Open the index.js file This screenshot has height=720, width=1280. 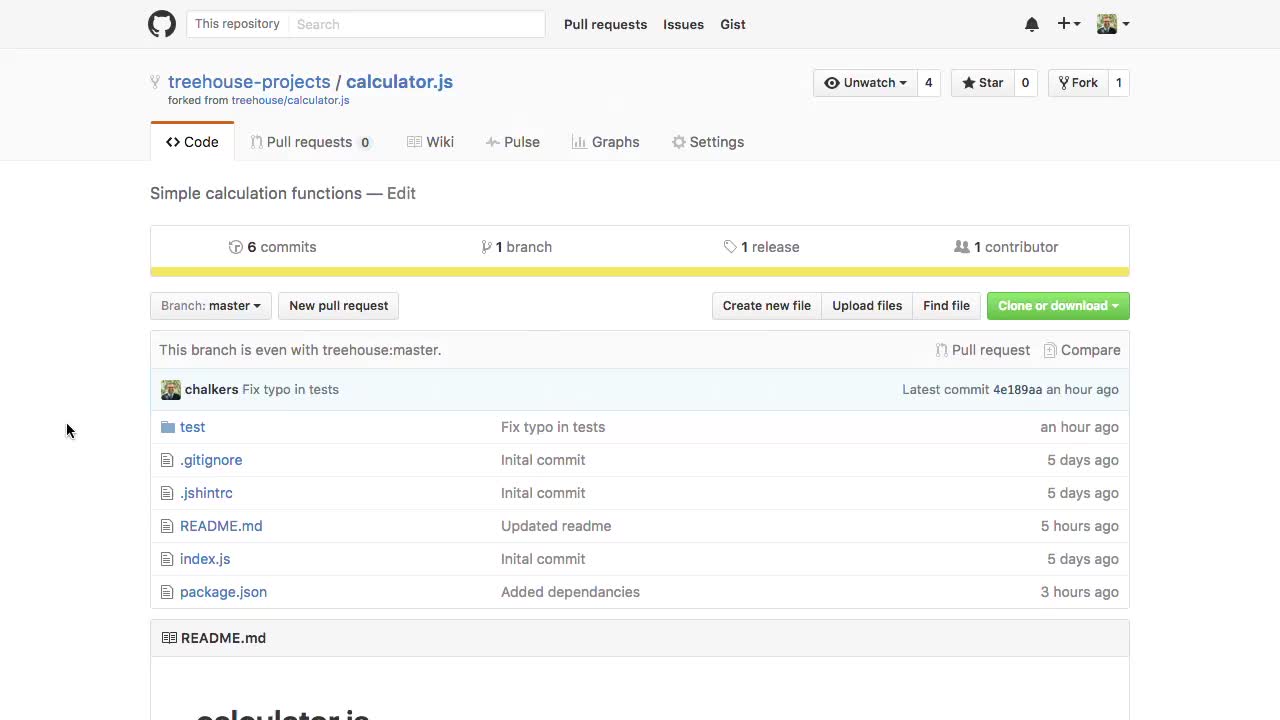pos(205,559)
